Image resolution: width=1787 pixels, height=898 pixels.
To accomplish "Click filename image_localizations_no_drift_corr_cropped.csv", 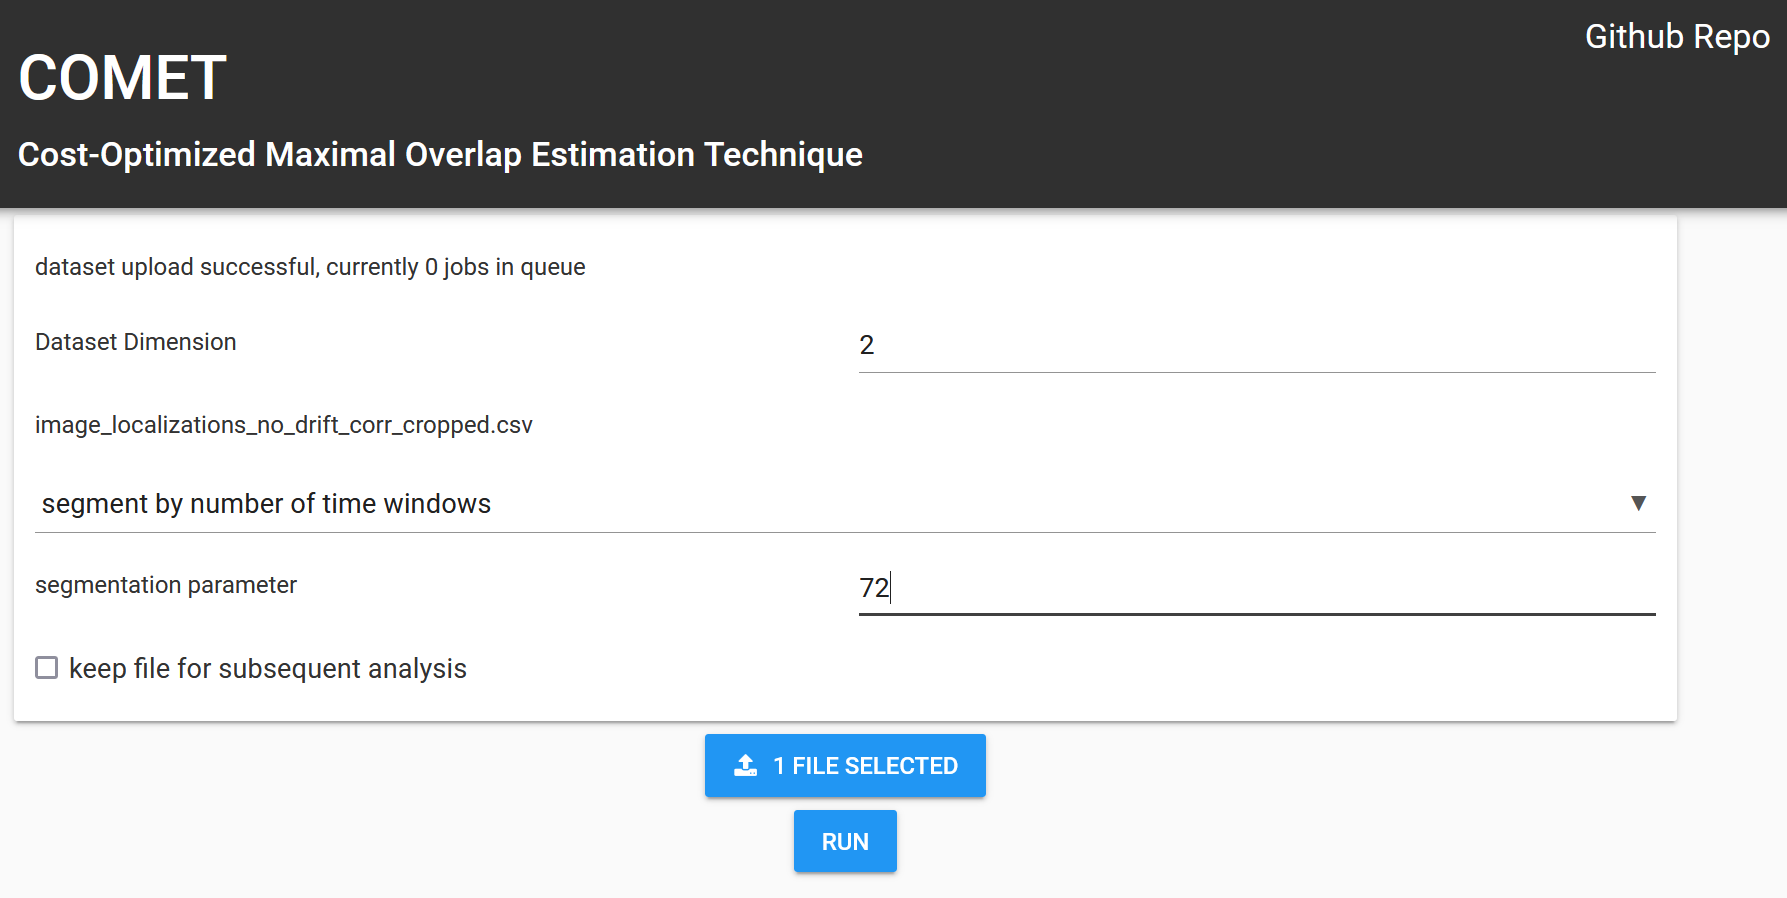I will coord(284,425).
